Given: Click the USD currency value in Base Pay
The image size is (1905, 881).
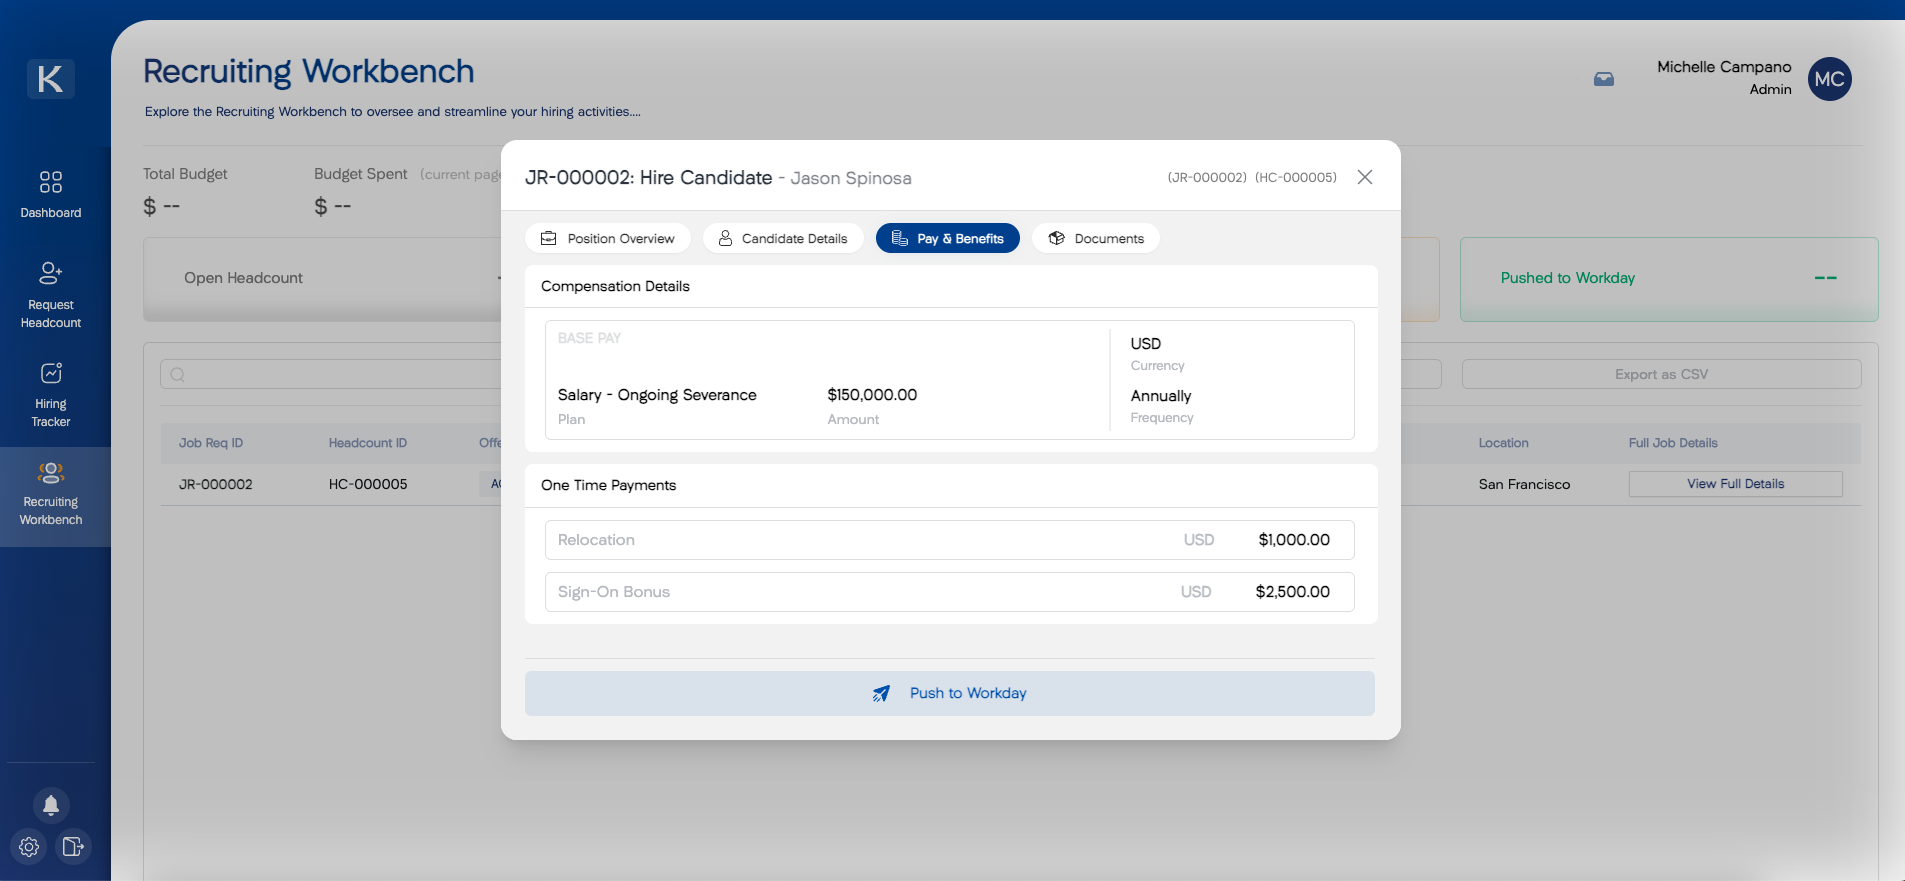Looking at the screenshot, I should coord(1146,343).
